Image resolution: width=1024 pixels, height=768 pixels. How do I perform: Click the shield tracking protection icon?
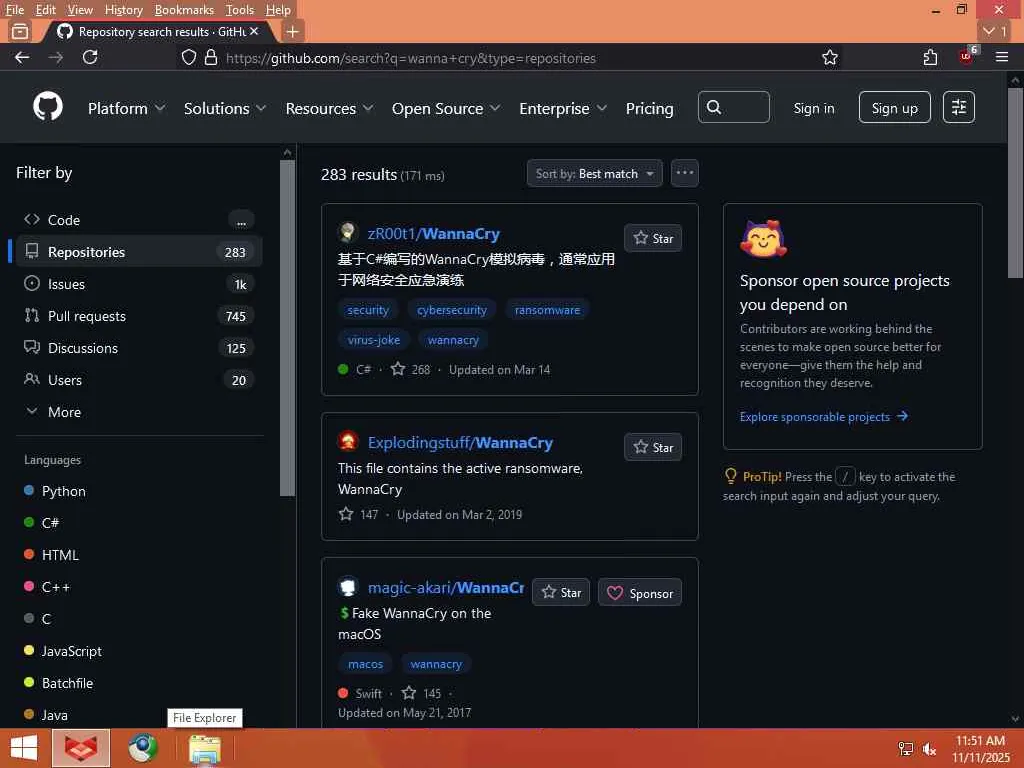click(x=189, y=57)
